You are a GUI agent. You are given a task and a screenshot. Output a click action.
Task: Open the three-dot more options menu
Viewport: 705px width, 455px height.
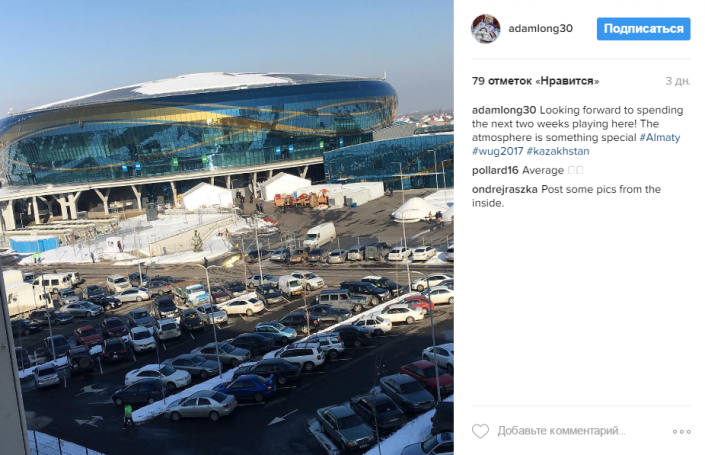pos(682,432)
